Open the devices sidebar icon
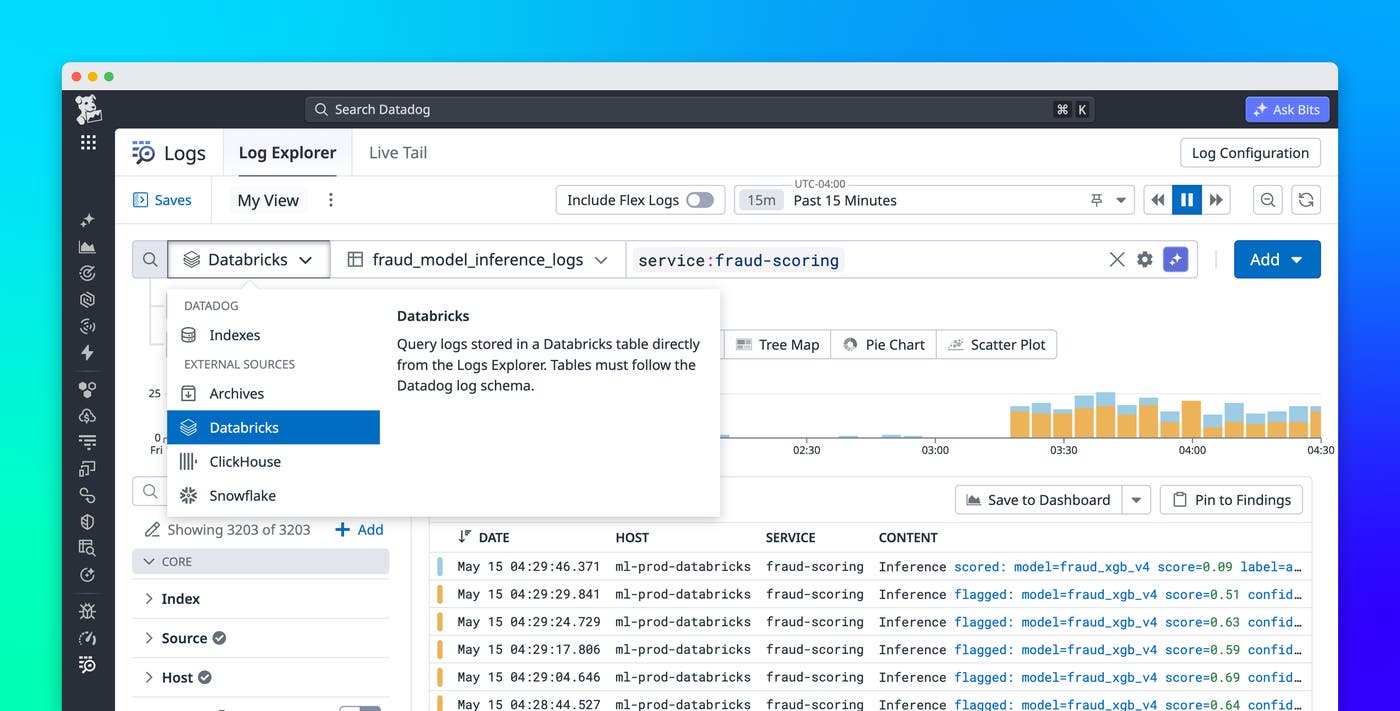The image size is (1400, 711). 88,468
